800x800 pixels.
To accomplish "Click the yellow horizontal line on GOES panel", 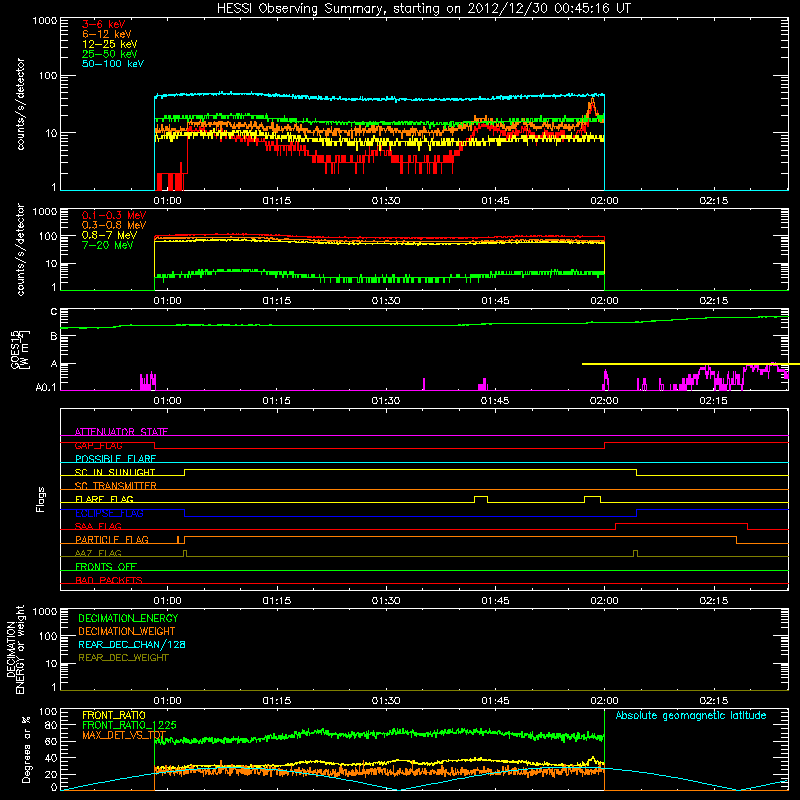I will pyautogui.click(x=691, y=364).
